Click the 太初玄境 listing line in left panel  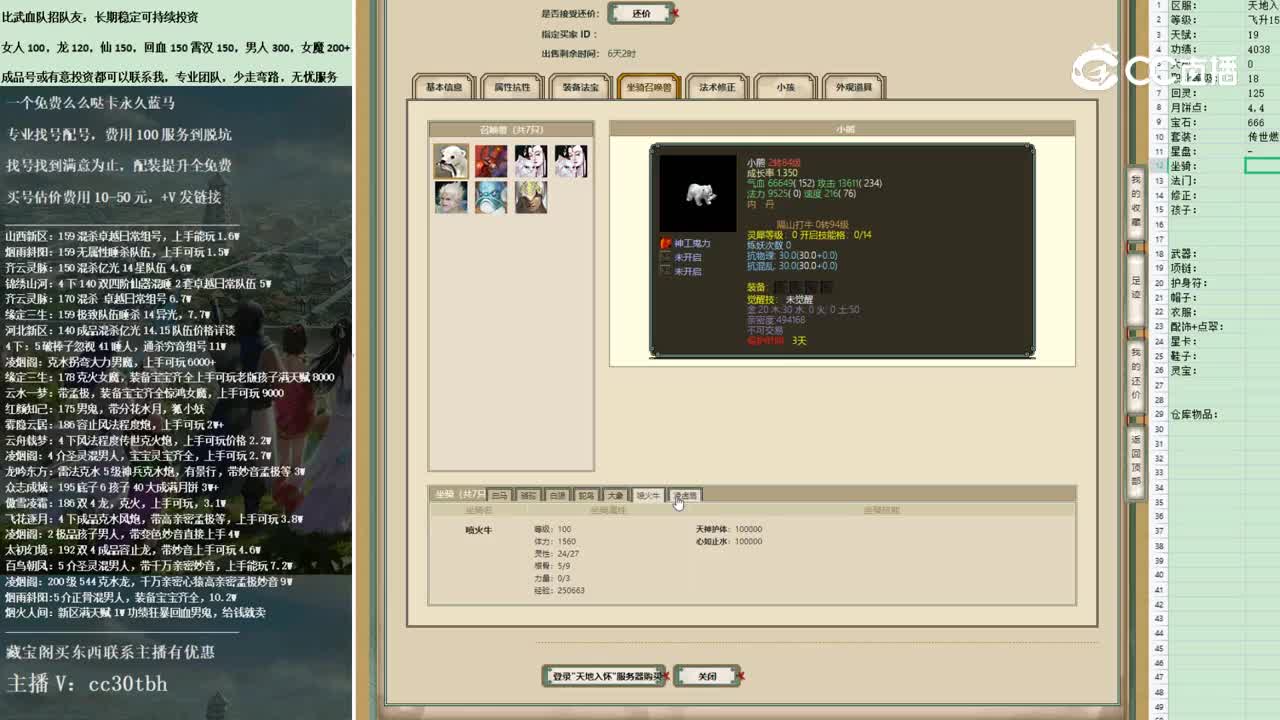pyautogui.click(x=133, y=550)
